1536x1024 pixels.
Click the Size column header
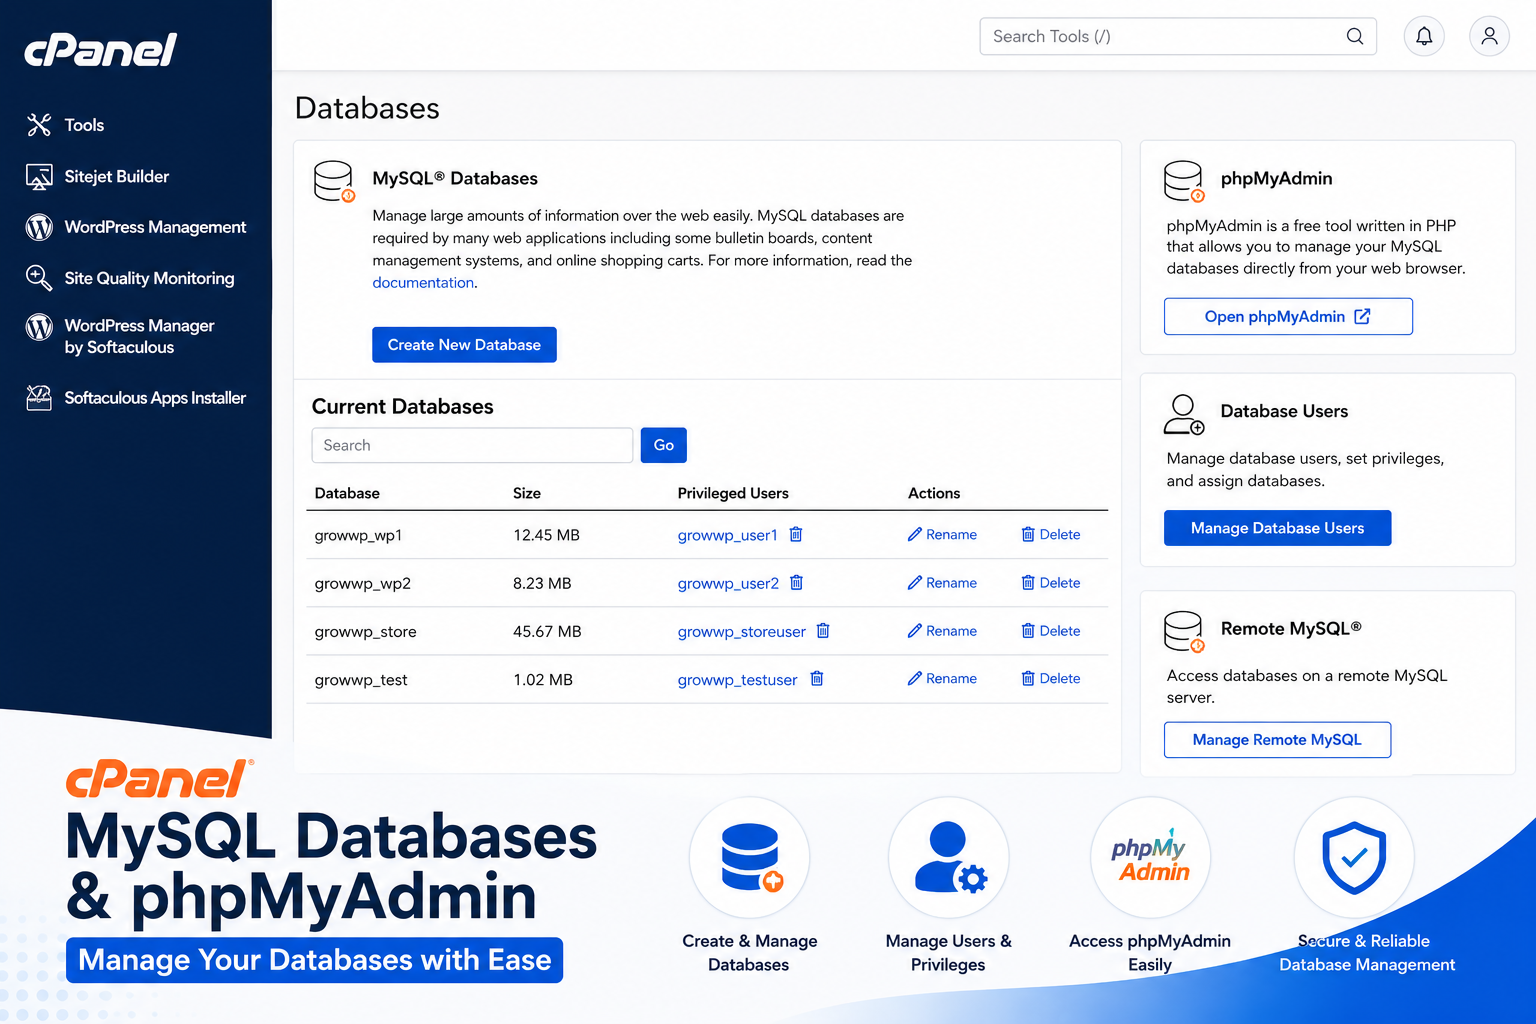[x=527, y=493]
